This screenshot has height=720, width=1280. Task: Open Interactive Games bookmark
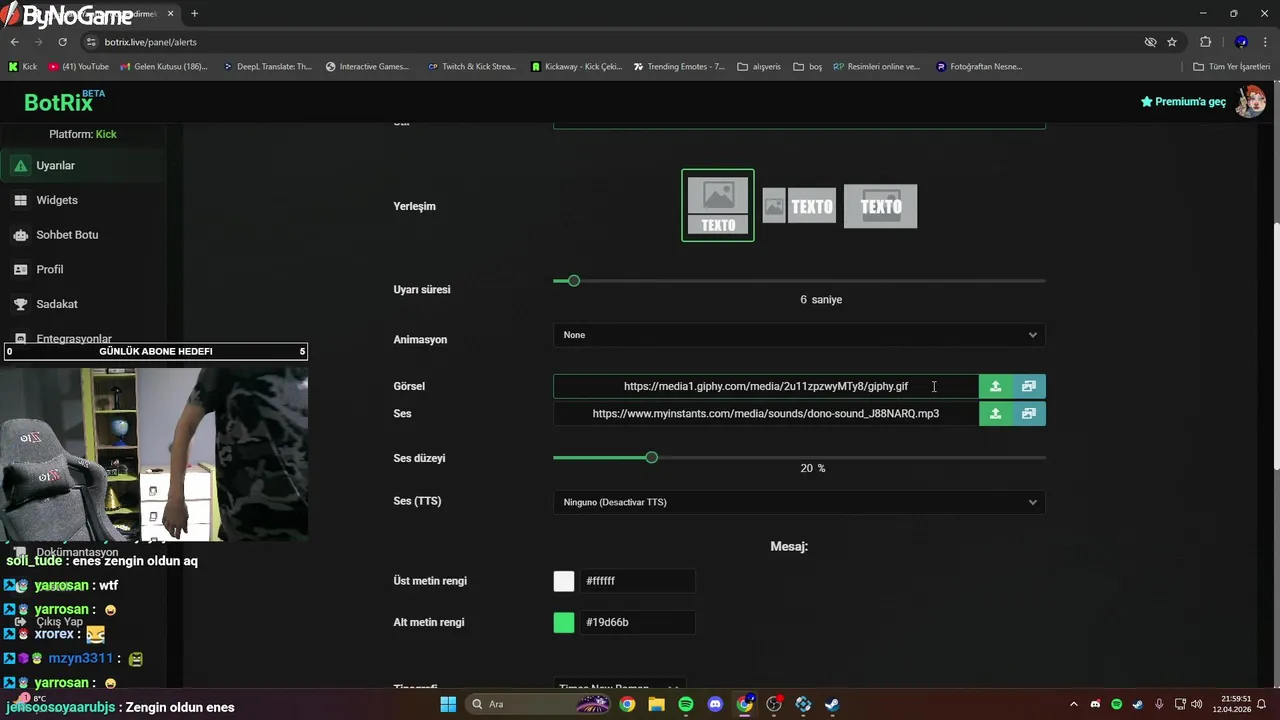(367, 67)
